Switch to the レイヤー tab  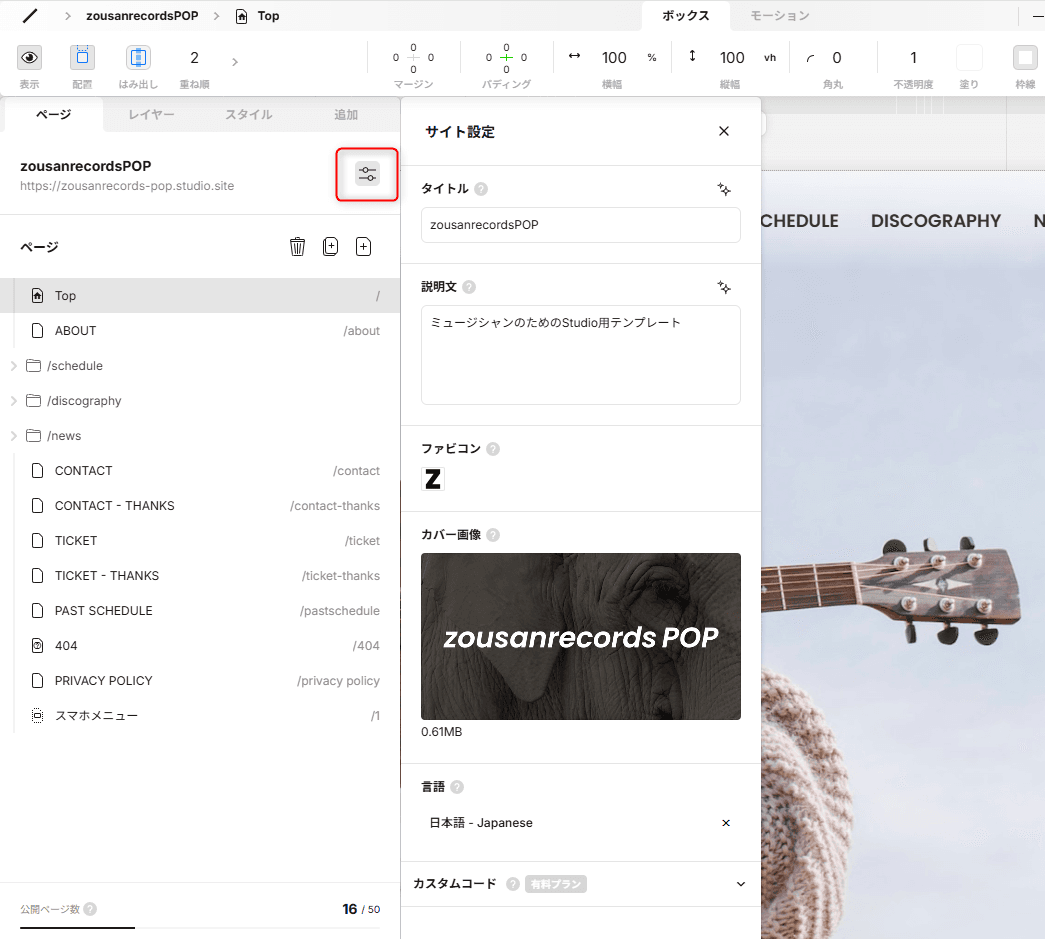tap(151, 115)
